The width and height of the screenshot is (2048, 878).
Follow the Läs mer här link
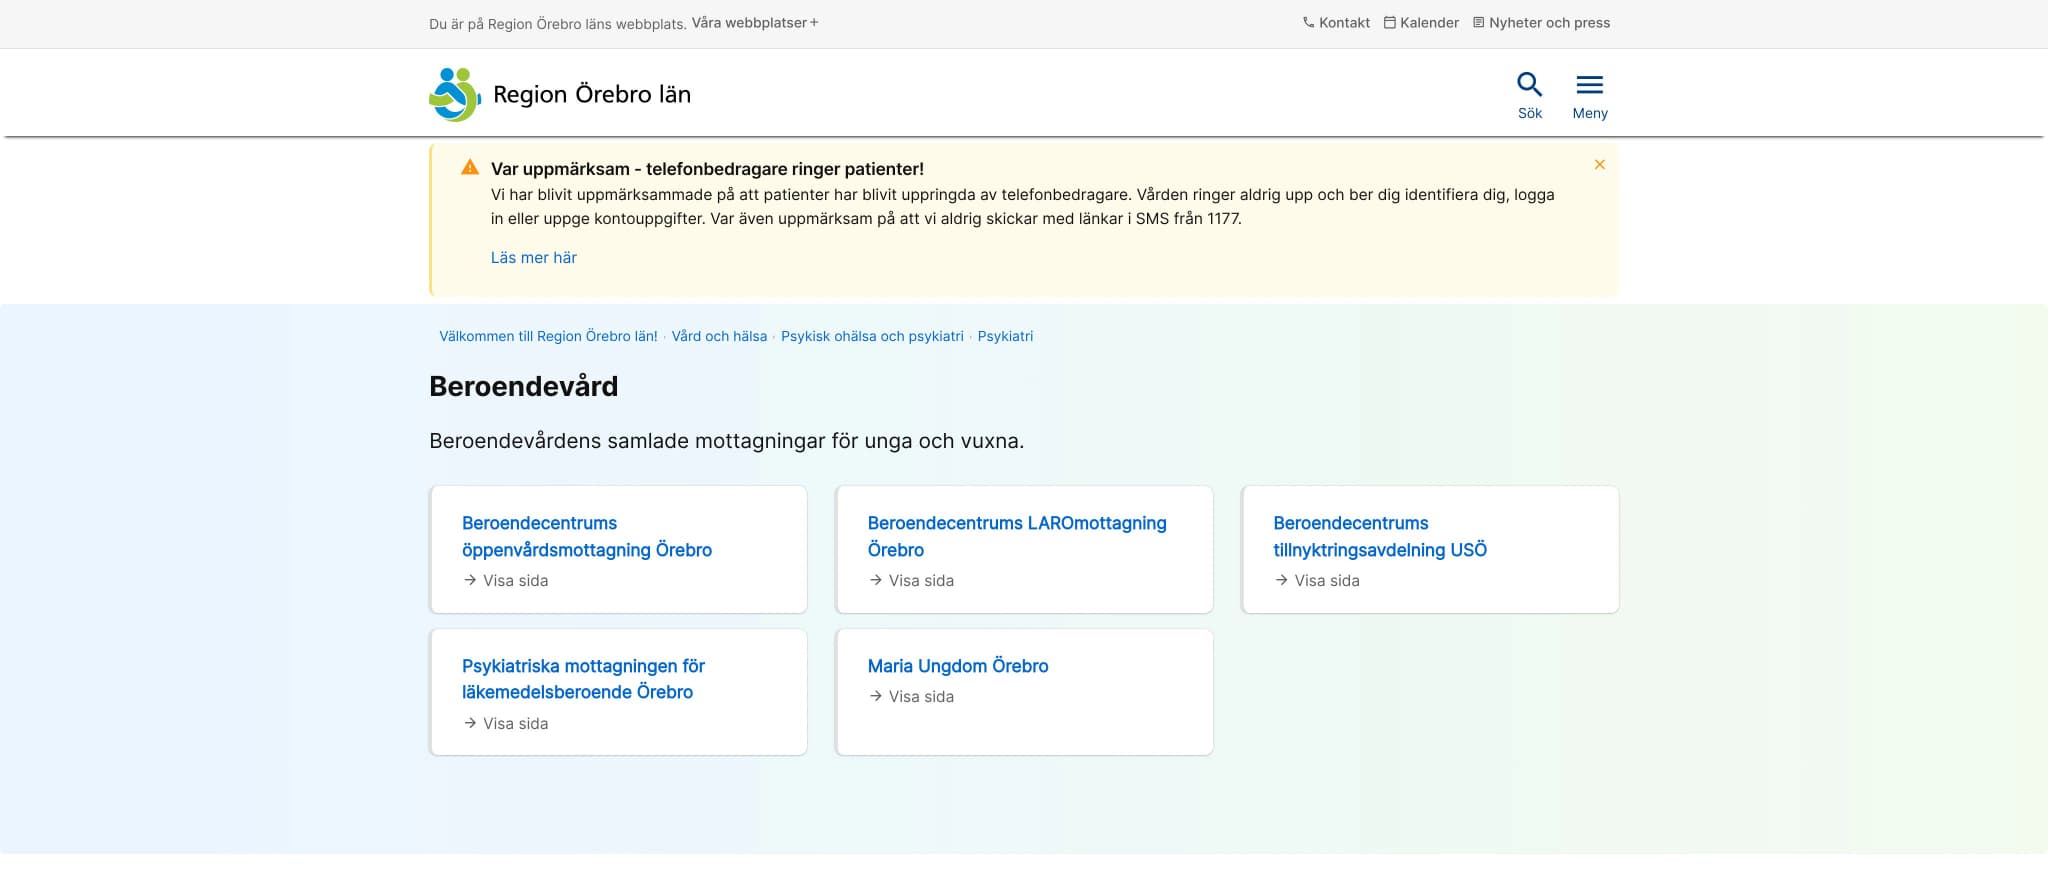[x=533, y=258]
